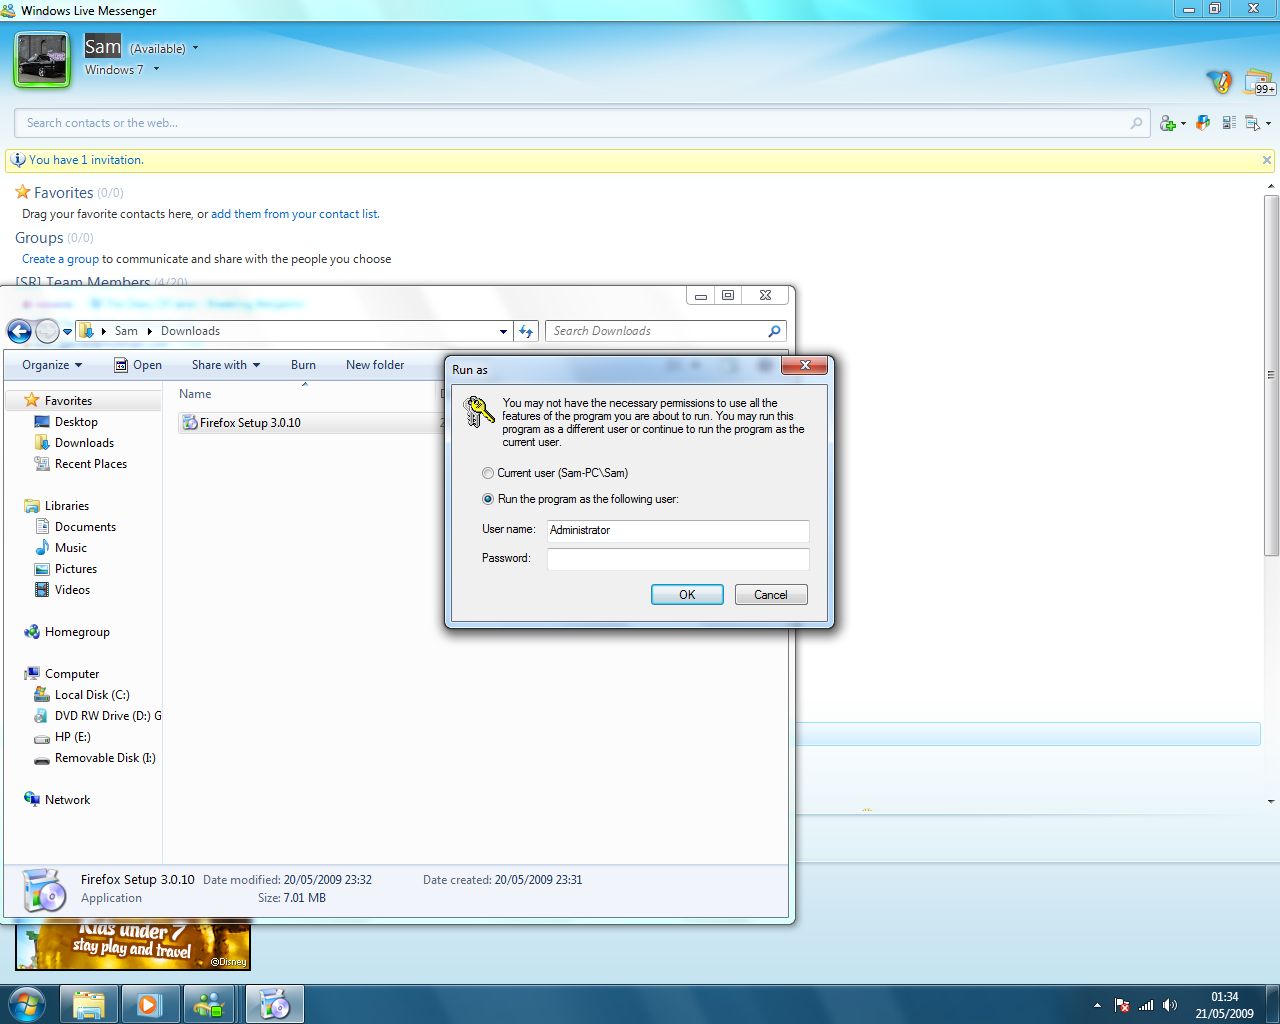Open the dropdown next to the Windows 7 personal message

click(x=156, y=70)
